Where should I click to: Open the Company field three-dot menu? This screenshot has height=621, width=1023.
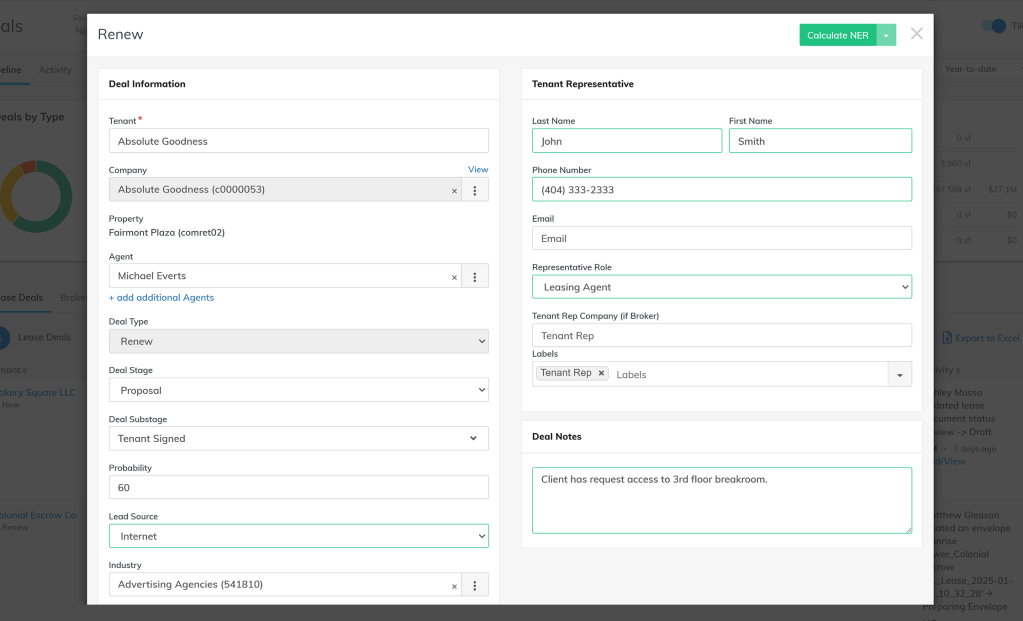(474, 190)
